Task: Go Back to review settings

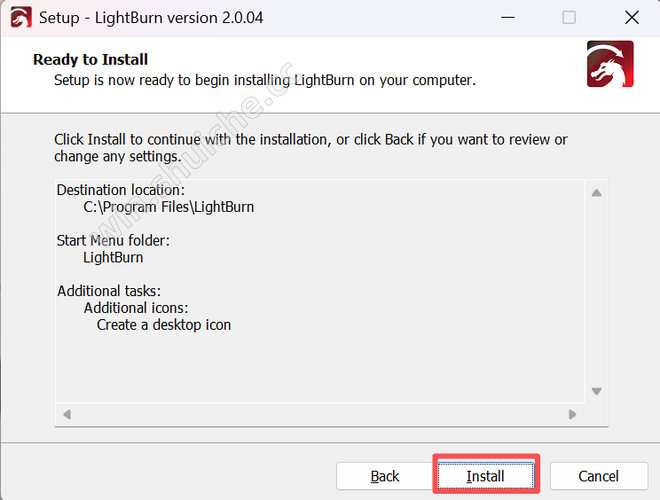Action: tap(384, 476)
